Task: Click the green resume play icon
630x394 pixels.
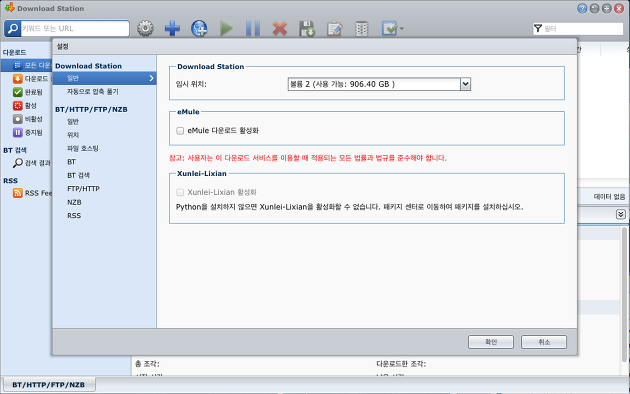Action: coord(226,29)
